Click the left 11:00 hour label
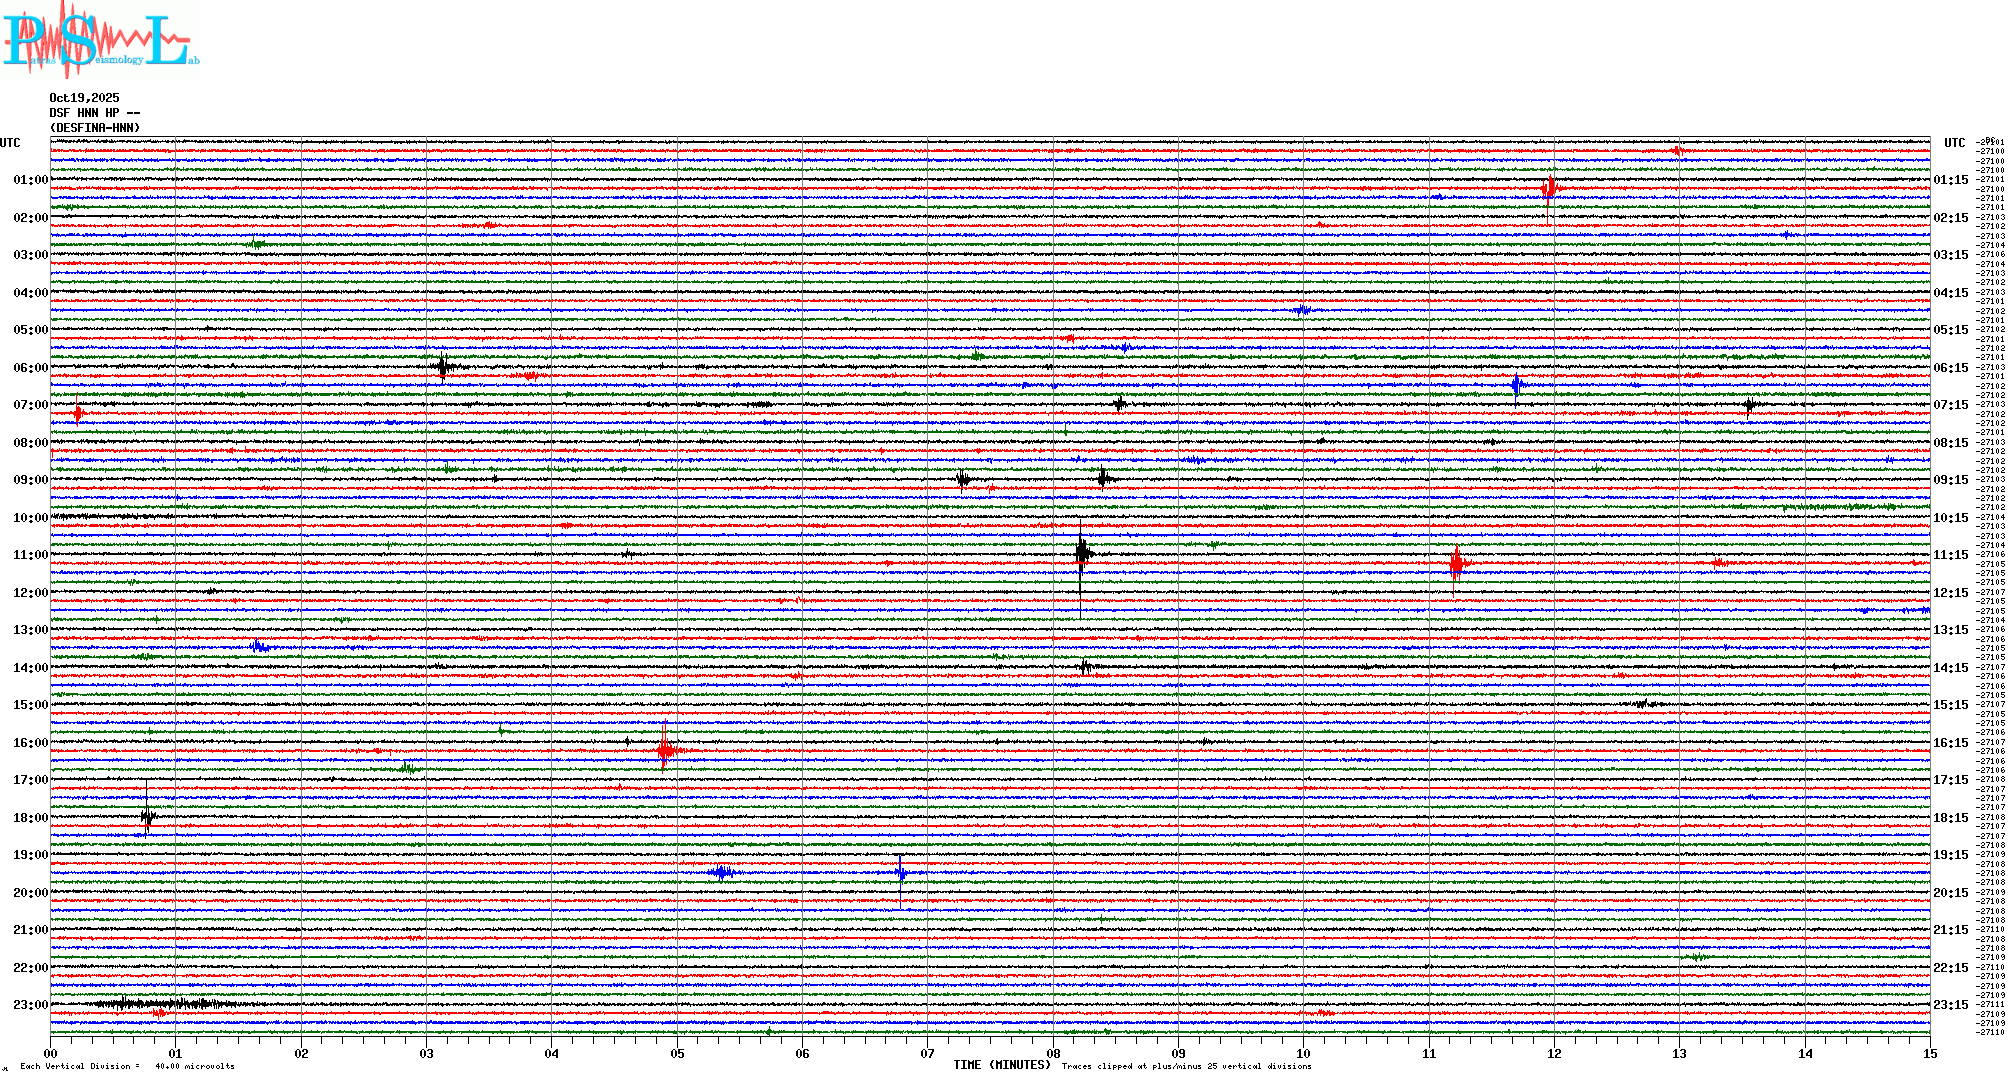The width and height of the screenshot is (2010, 1080). click(x=30, y=555)
